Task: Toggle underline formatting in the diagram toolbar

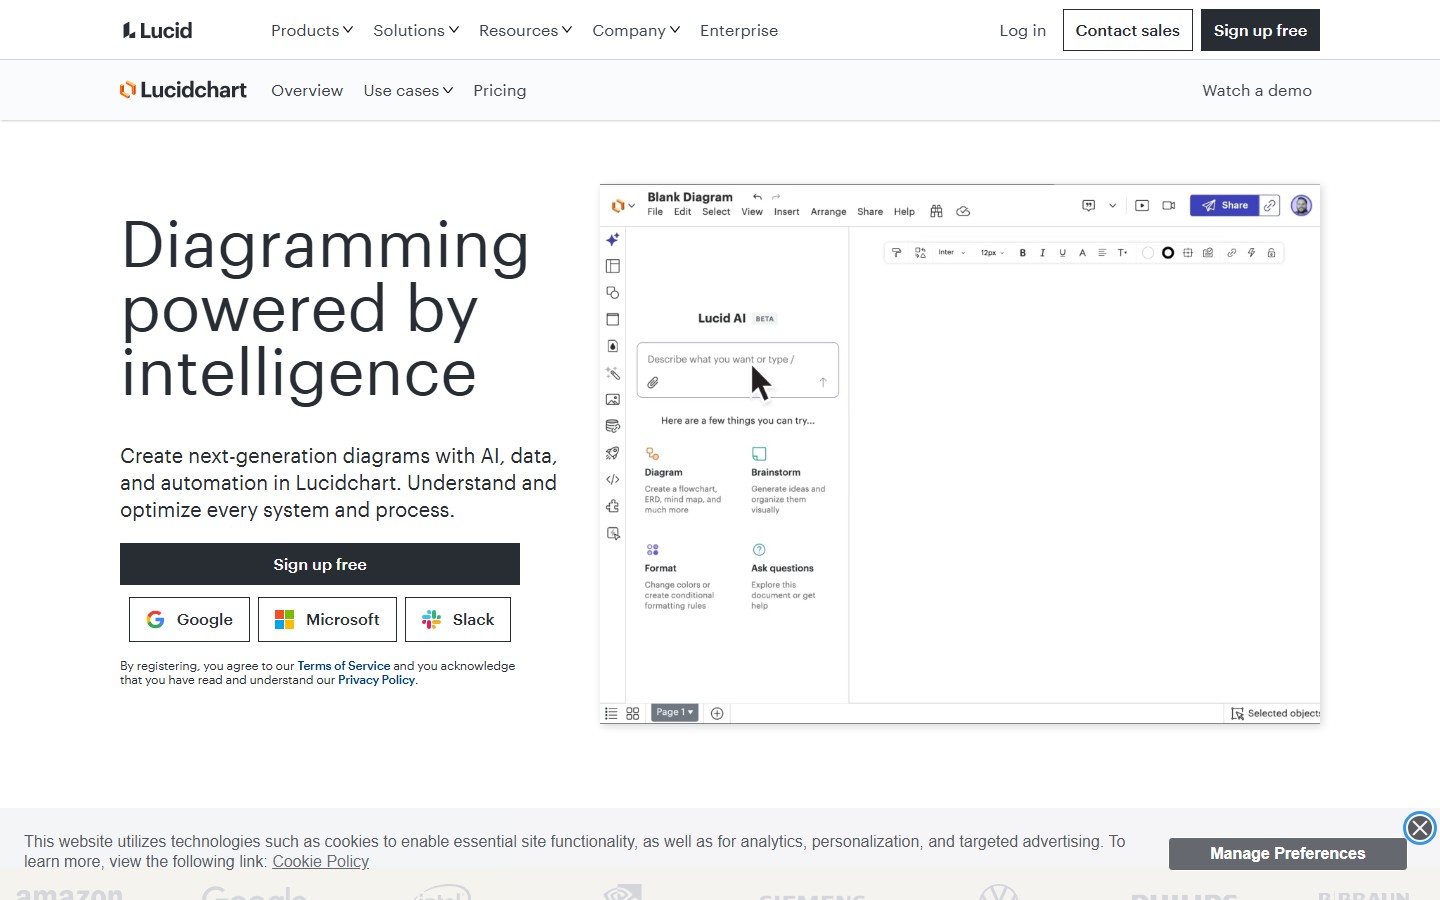Action: coord(1062,253)
